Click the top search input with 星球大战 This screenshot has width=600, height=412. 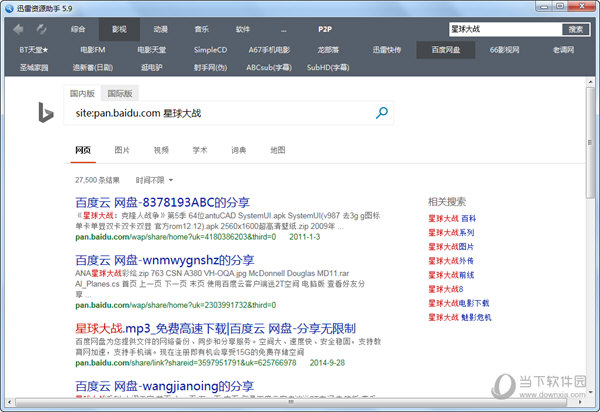505,29
